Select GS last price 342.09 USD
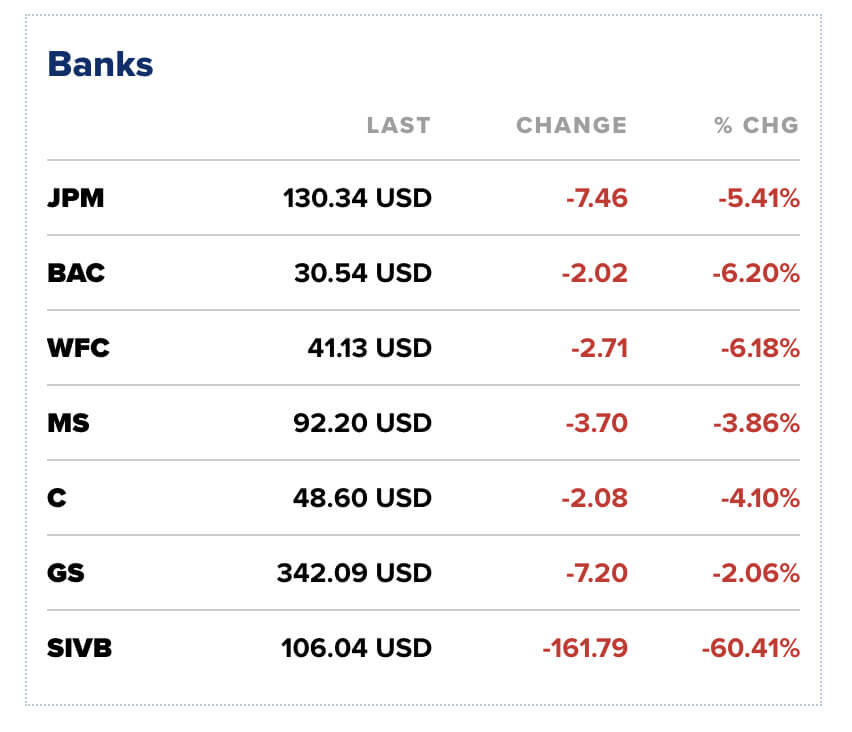 pyautogui.click(x=354, y=573)
